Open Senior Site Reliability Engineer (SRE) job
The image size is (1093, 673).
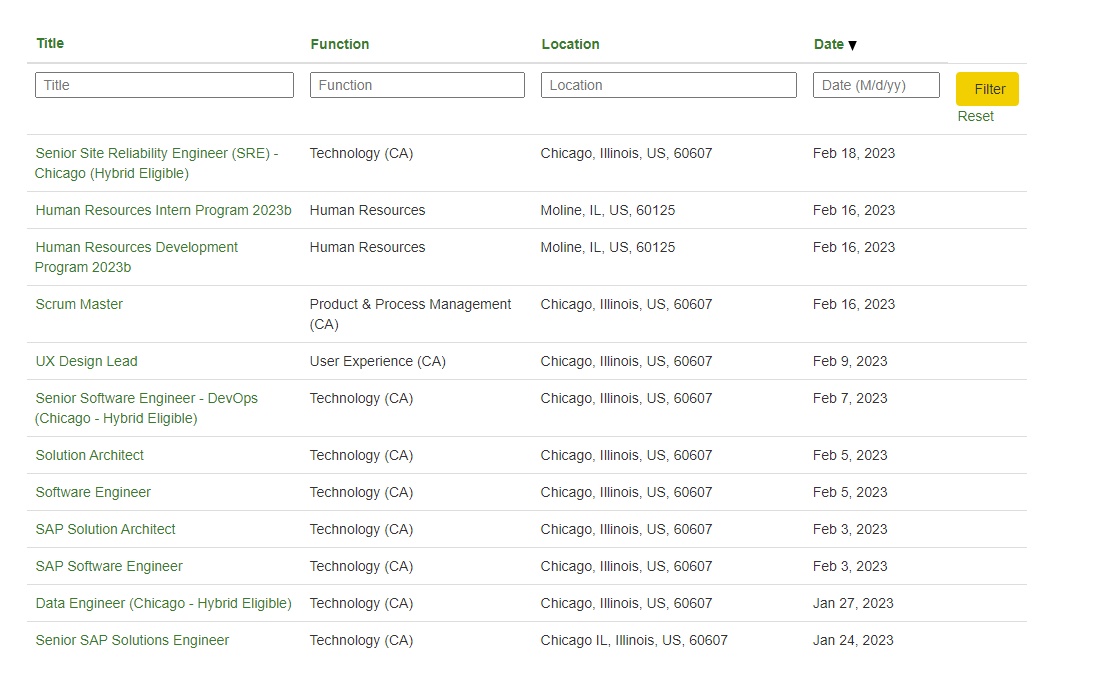point(156,163)
